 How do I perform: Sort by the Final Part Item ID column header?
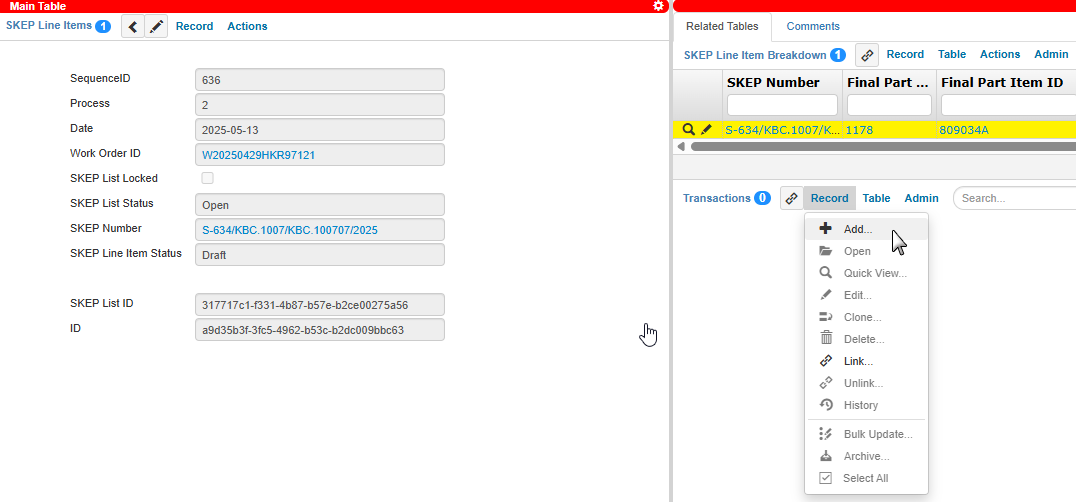[x=1002, y=83]
